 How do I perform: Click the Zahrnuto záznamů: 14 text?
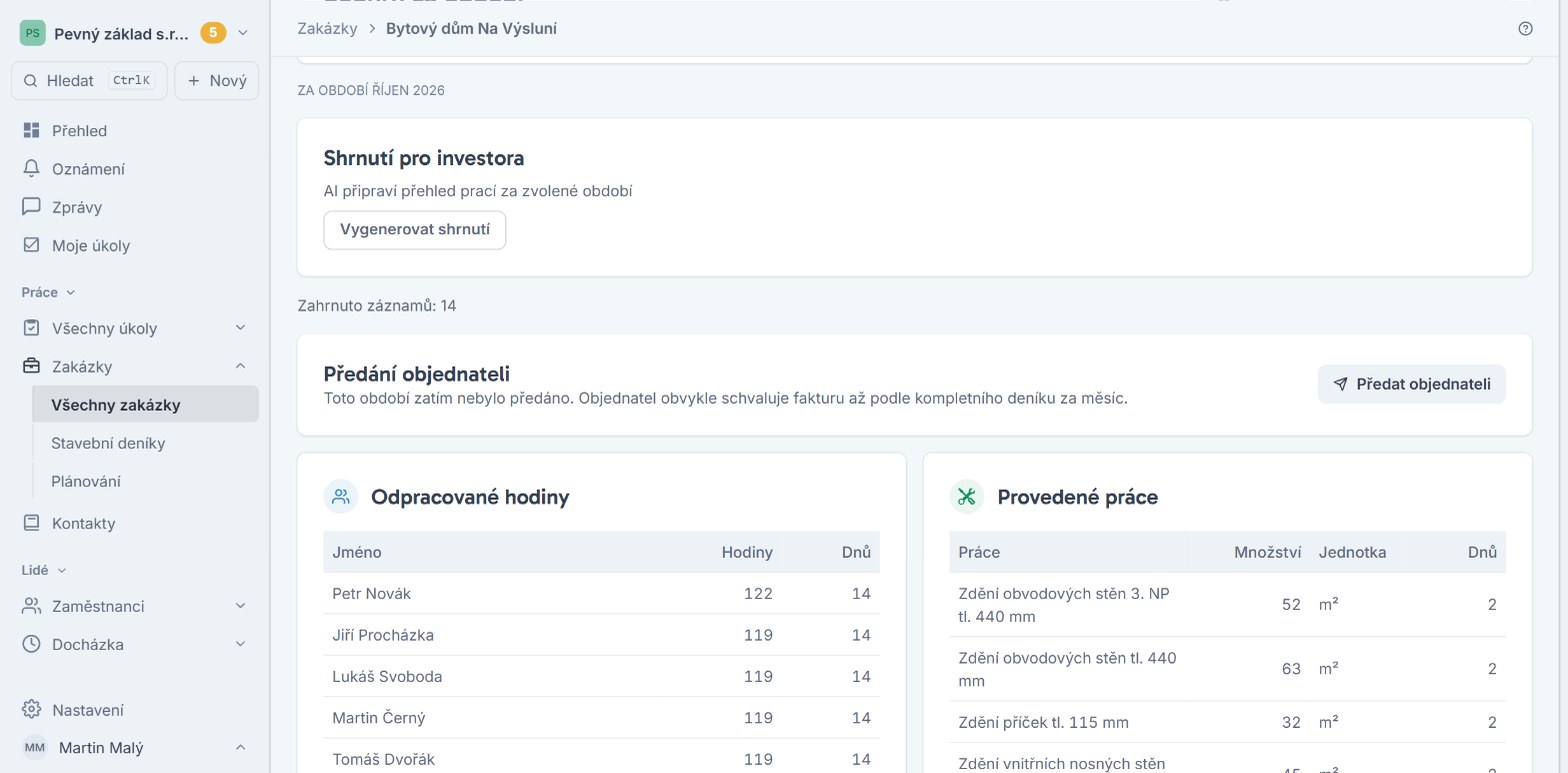(x=377, y=306)
